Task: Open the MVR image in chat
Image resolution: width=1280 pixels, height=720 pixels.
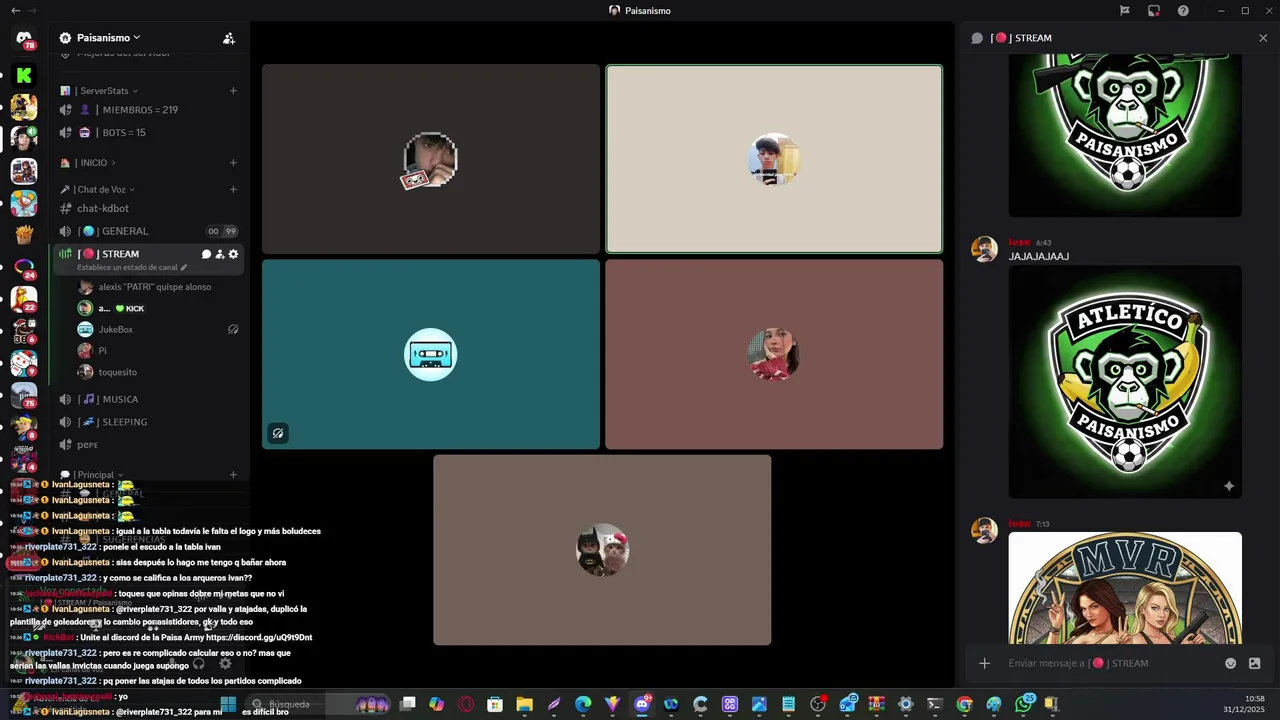Action: pos(1125,588)
